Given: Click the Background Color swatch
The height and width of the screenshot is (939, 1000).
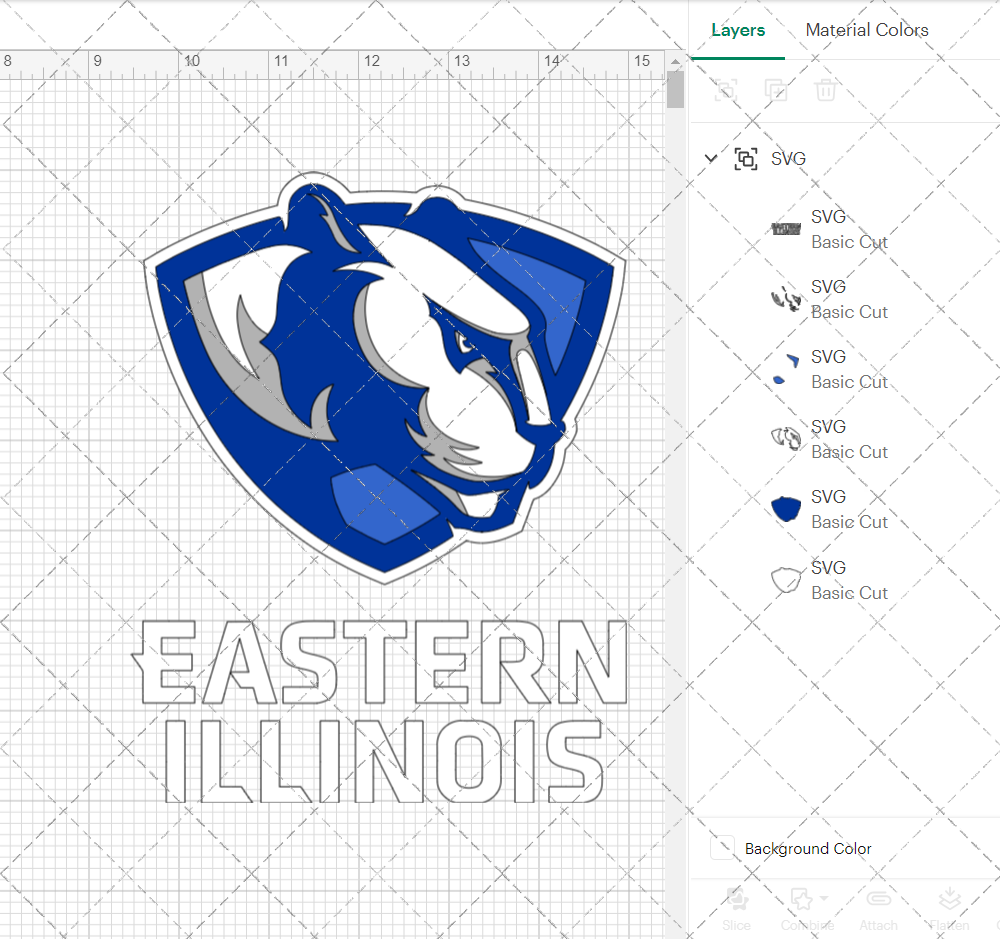Looking at the screenshot, I should click(x=723, y=848).
